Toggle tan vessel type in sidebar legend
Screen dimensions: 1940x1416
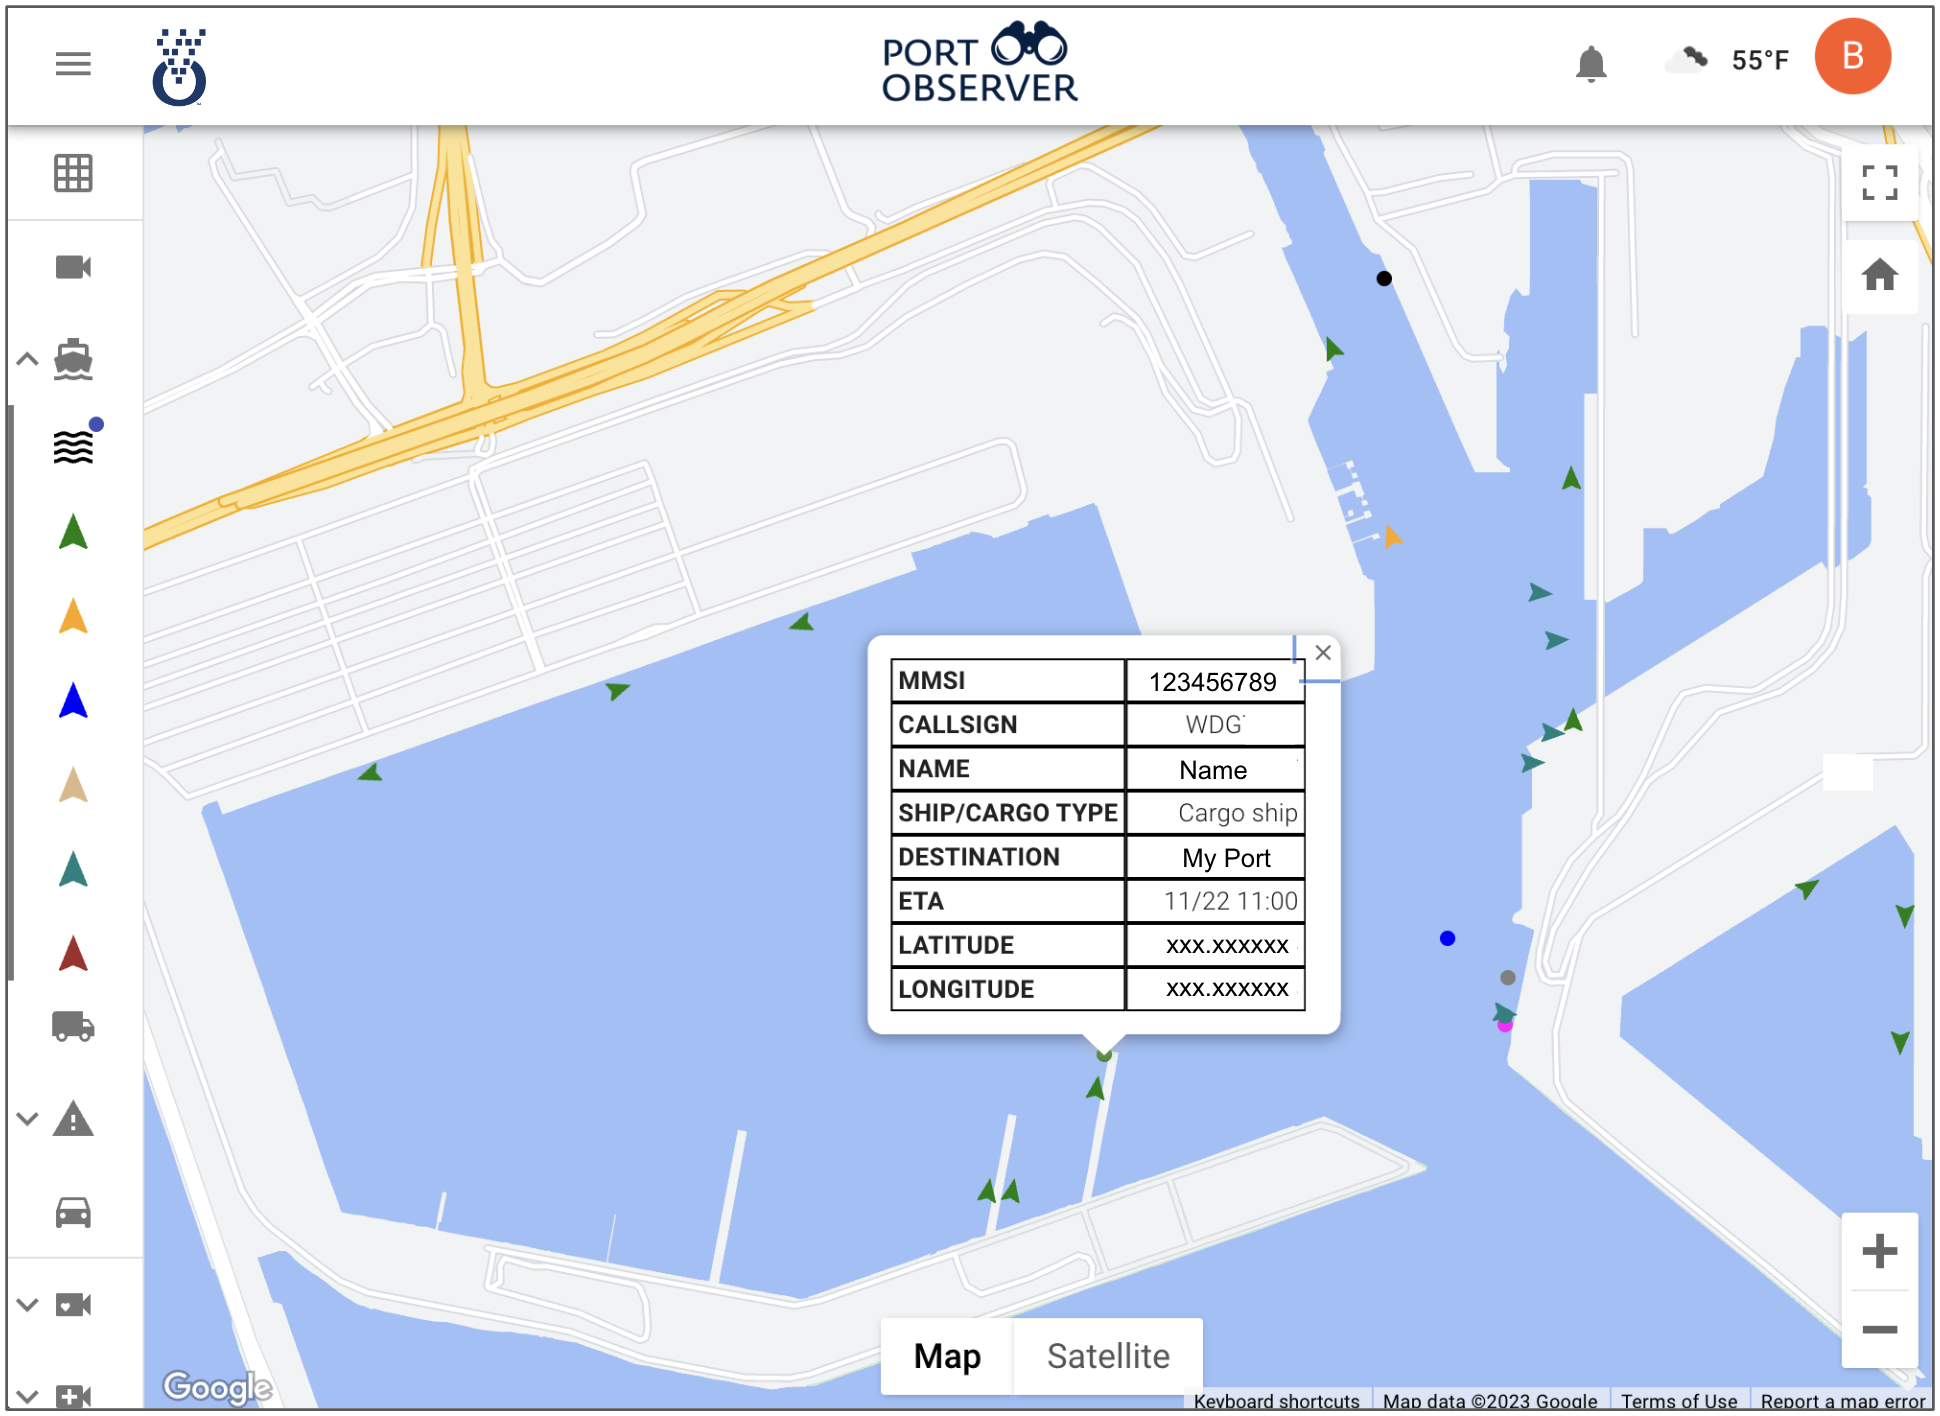coord(73,785)
